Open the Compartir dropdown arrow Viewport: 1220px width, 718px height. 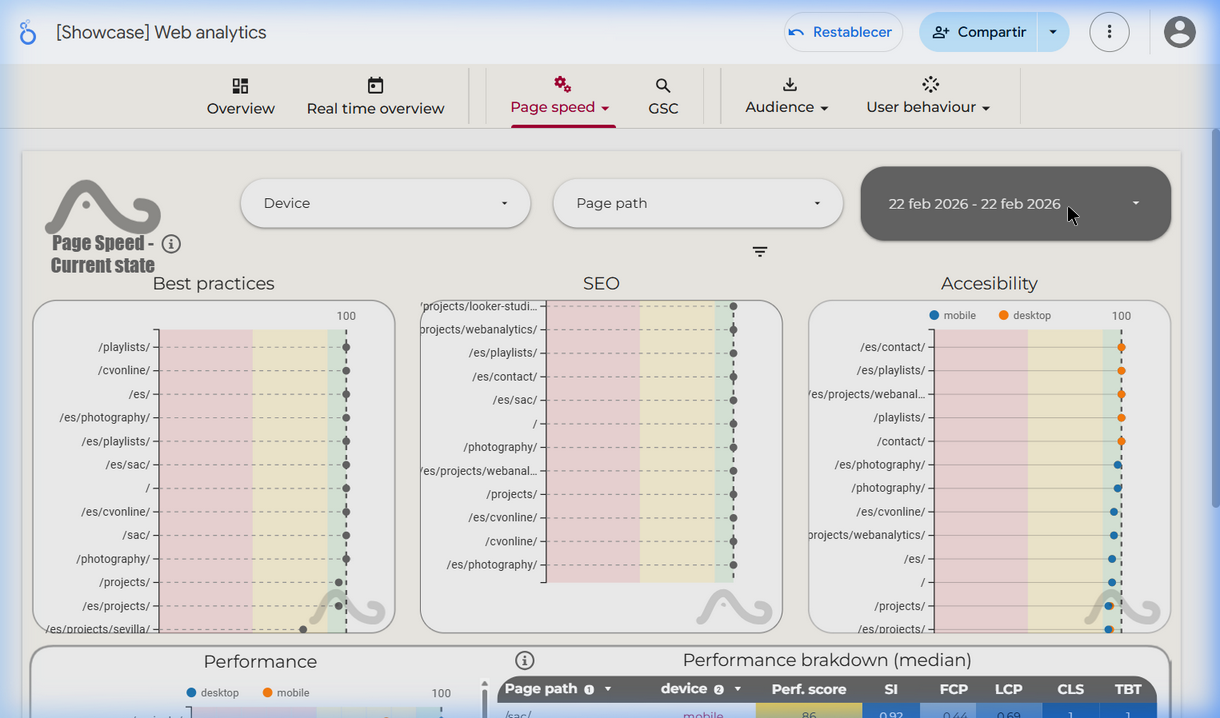[x=1053, y=32]
